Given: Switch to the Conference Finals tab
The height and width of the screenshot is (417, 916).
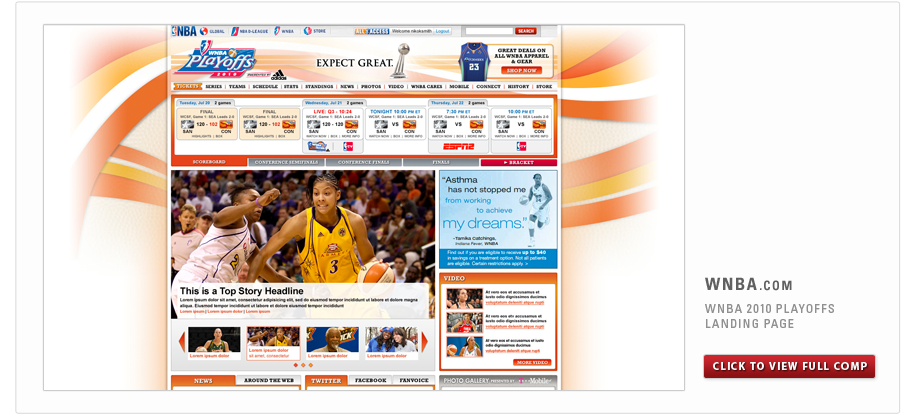Looking at the screenshot, I should pyautogui.click(x=359, y=162).
